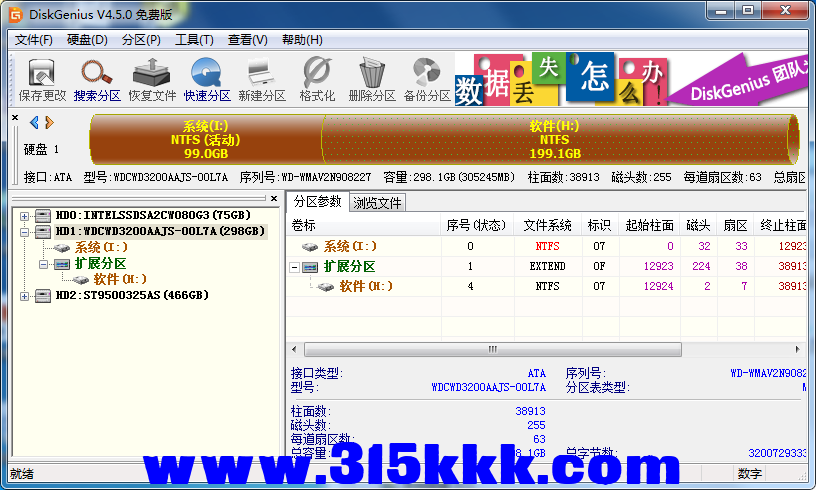This screenshot has height=490, width=816.
Task: Expand the HD2 ST9500325AS tree node
Action: pos(24,296)
